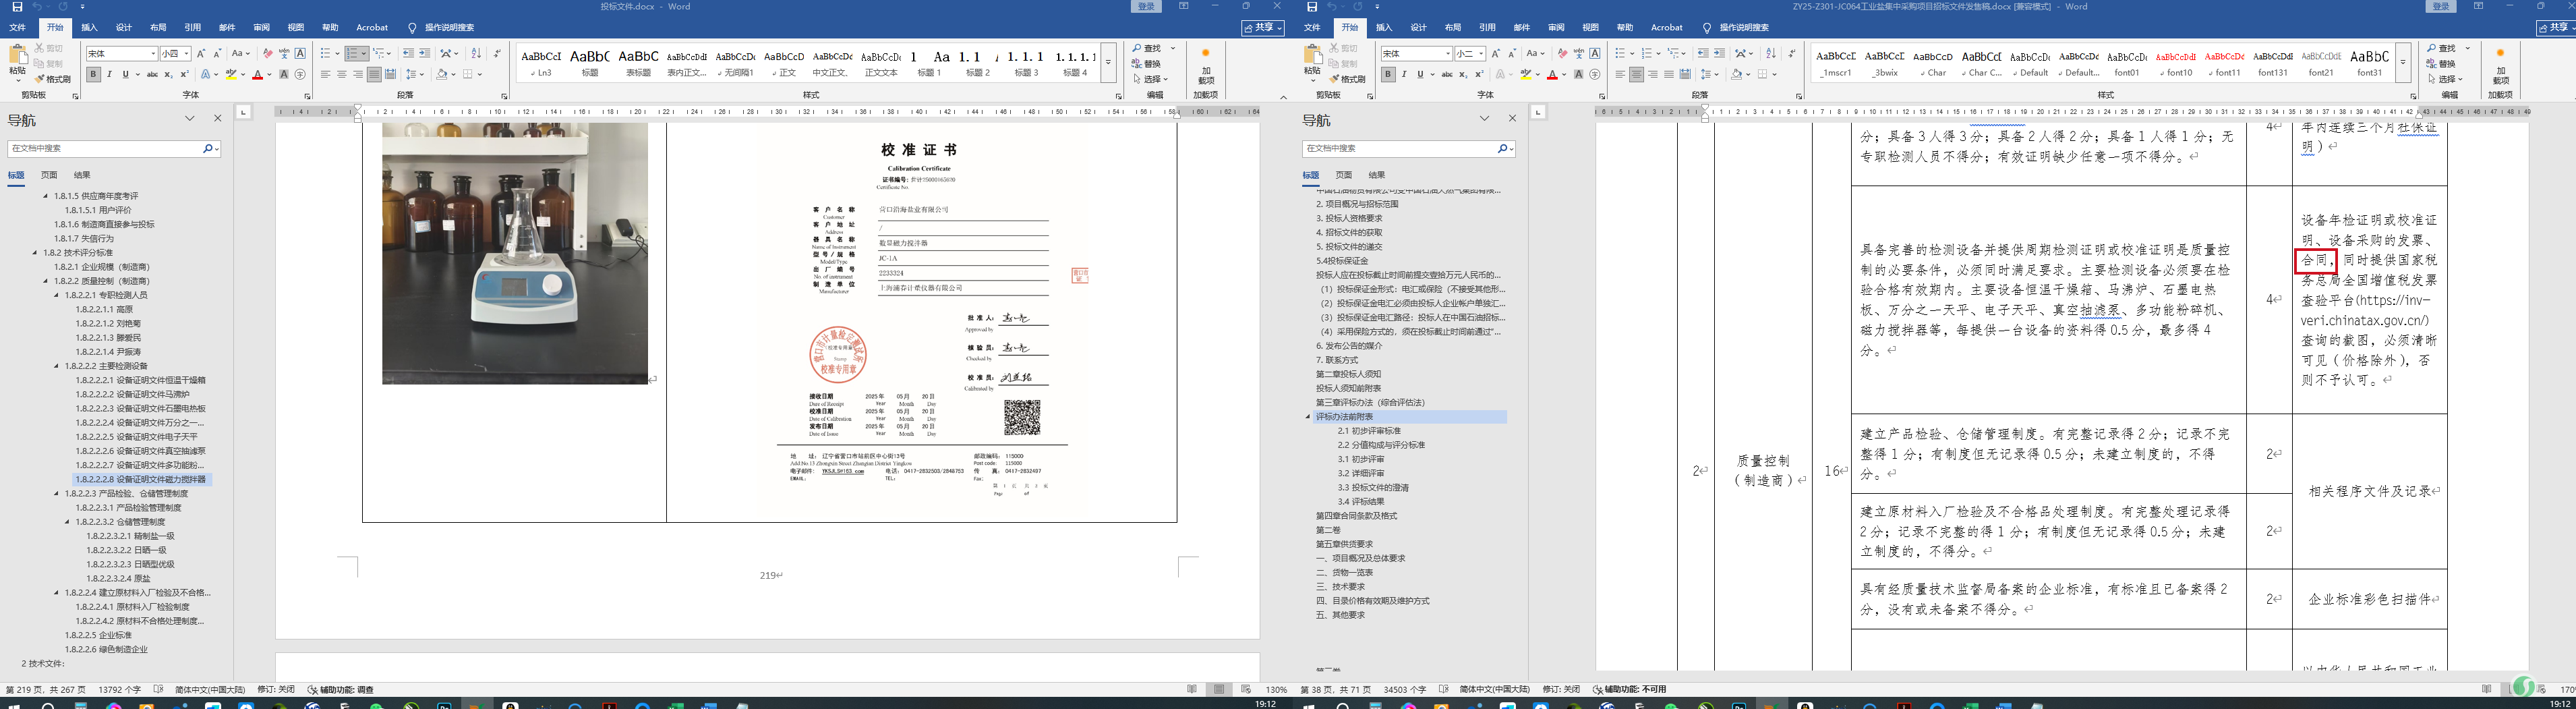Toggle justify alignment in left Word window
Screen dimensions: 2576x709
tap(374, 75)
